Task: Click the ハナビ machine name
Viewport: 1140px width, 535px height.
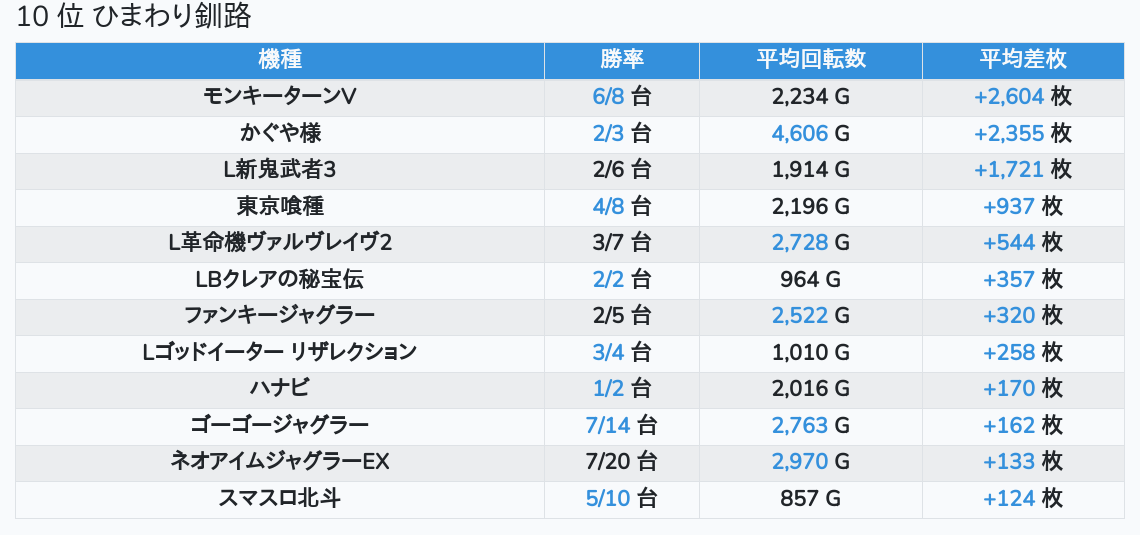Action: point(280,388)
